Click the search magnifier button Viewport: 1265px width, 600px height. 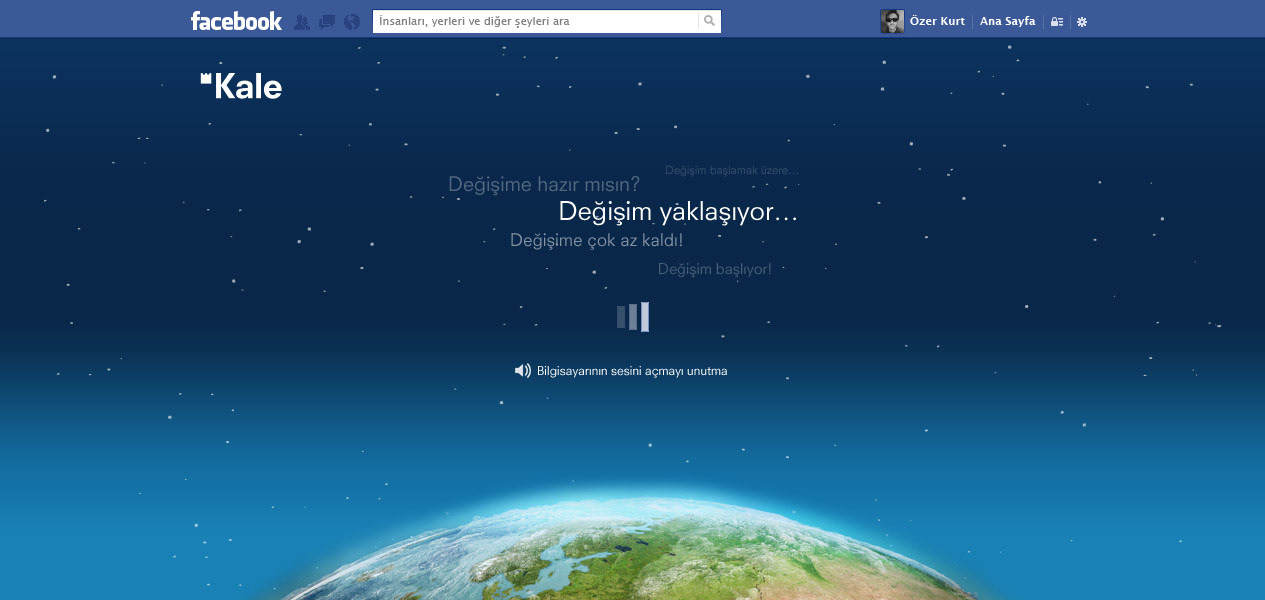tap(710, 21)
